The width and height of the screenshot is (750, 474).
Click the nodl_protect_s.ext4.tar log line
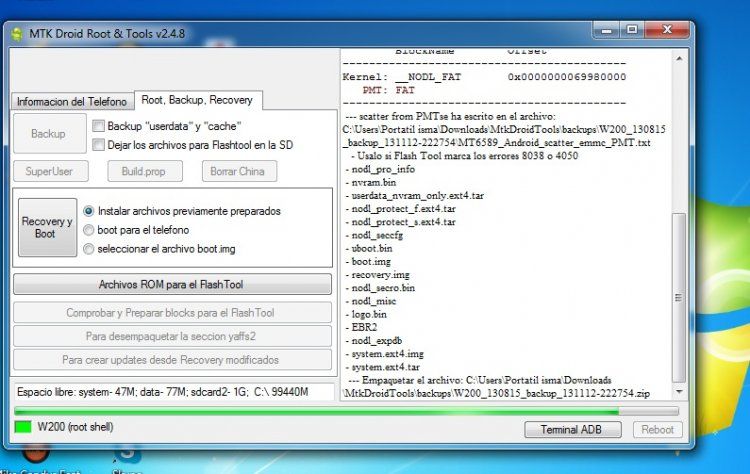(x=401, y=222)
